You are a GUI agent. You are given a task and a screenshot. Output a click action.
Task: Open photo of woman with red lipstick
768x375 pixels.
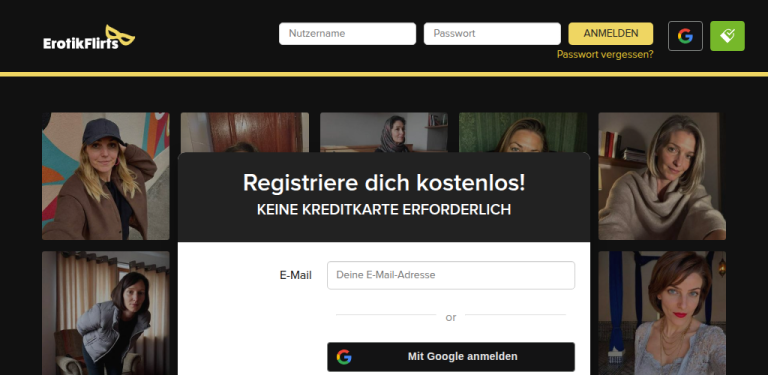pyautogui.click(x=662, y=313)
